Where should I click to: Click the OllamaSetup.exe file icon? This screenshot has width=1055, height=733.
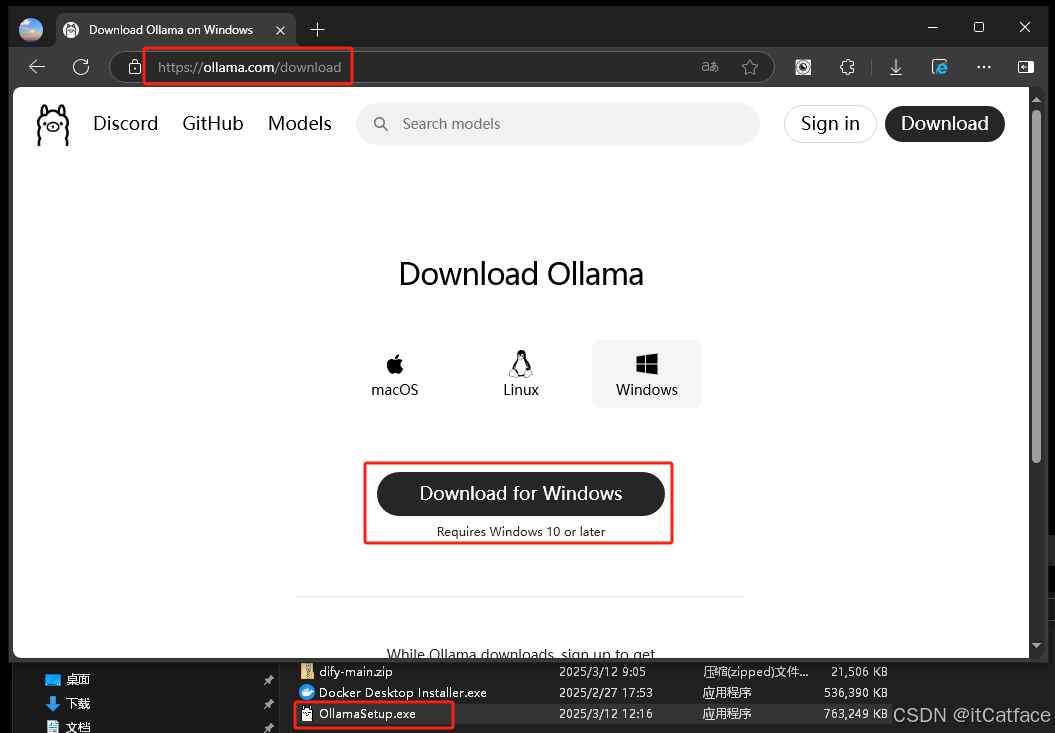click(307, 713)
